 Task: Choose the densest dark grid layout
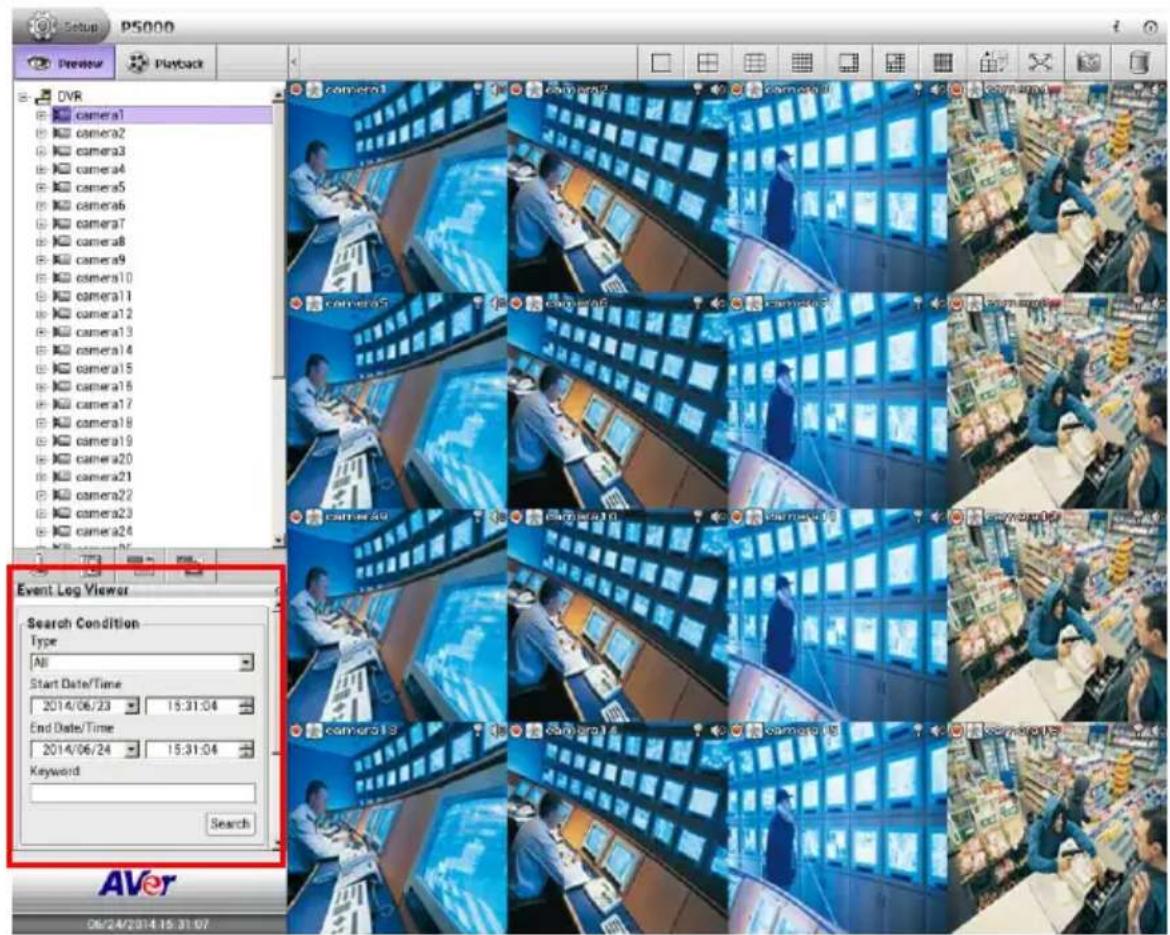pos(942,63)
